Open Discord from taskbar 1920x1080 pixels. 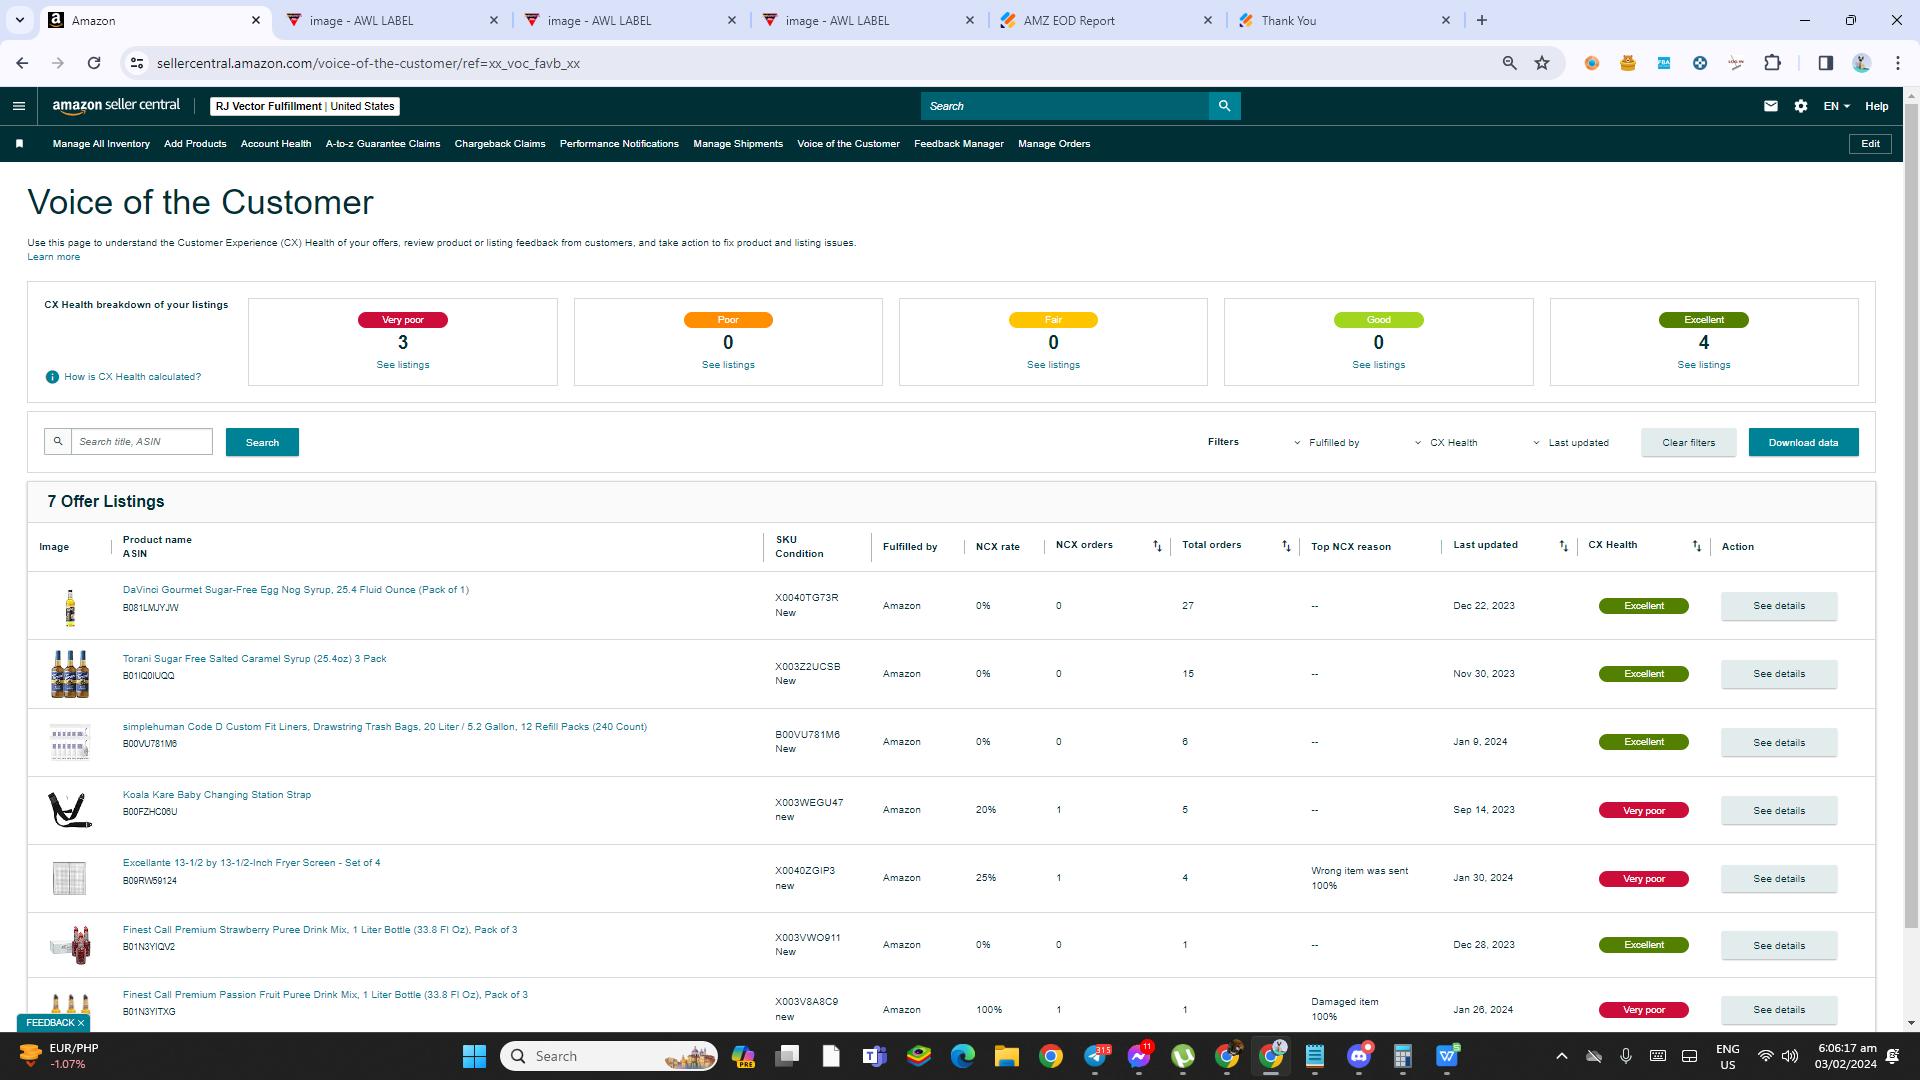coord(1359,1056)
